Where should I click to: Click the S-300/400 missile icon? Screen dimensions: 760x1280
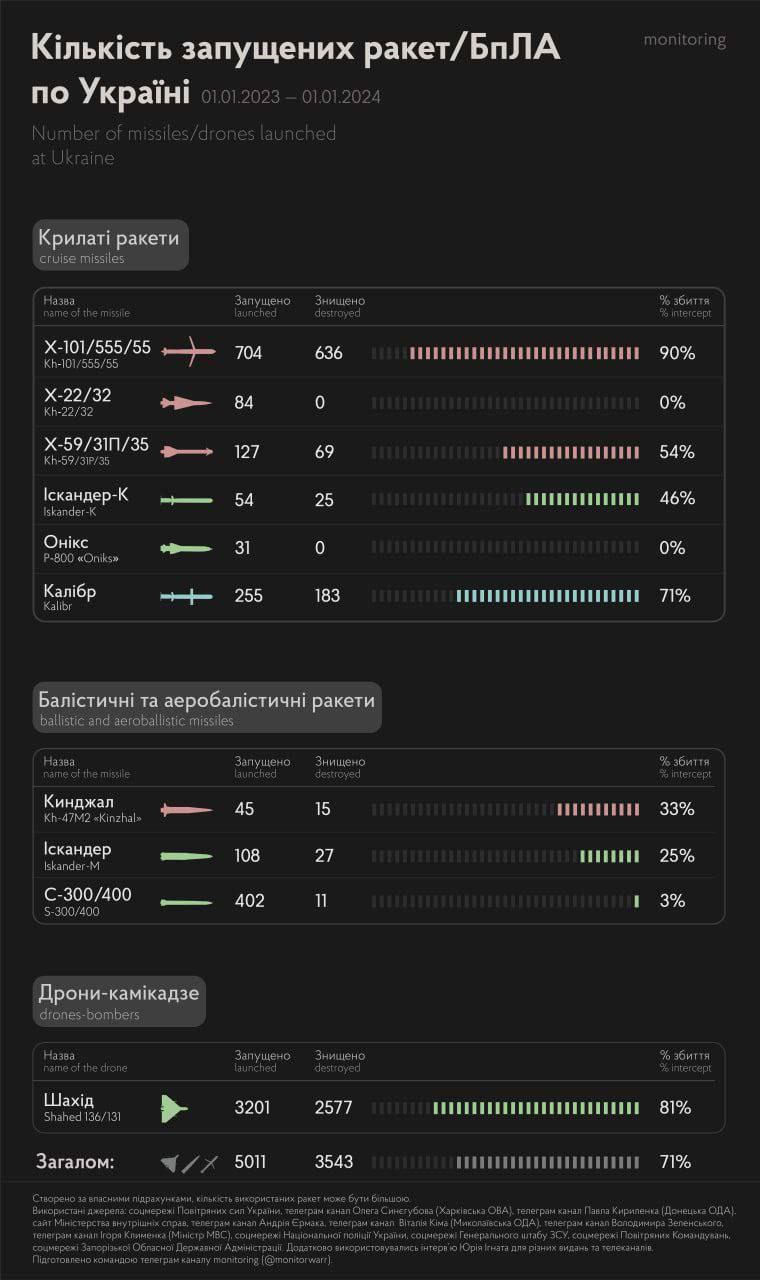187,902
